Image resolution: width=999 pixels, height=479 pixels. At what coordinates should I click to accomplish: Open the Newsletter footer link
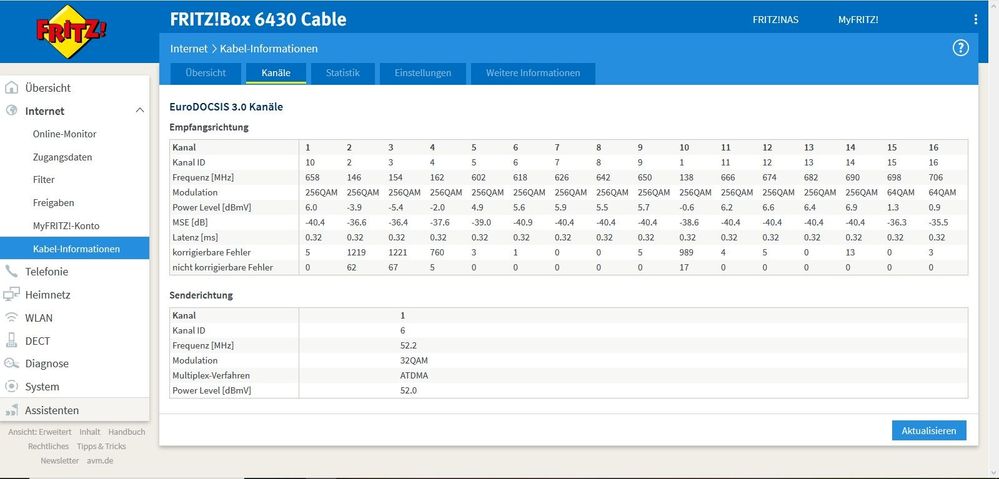pos(60,461)
